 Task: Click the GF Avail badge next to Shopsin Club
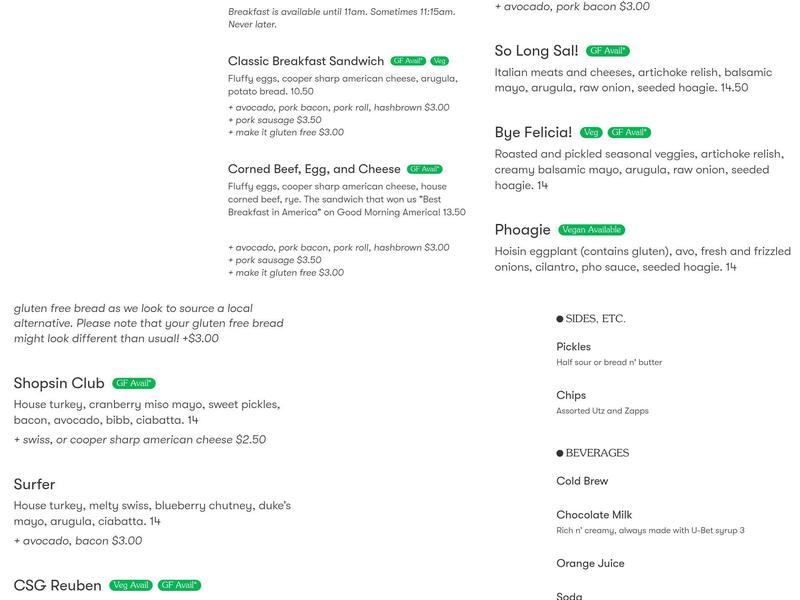coord(134,383)
